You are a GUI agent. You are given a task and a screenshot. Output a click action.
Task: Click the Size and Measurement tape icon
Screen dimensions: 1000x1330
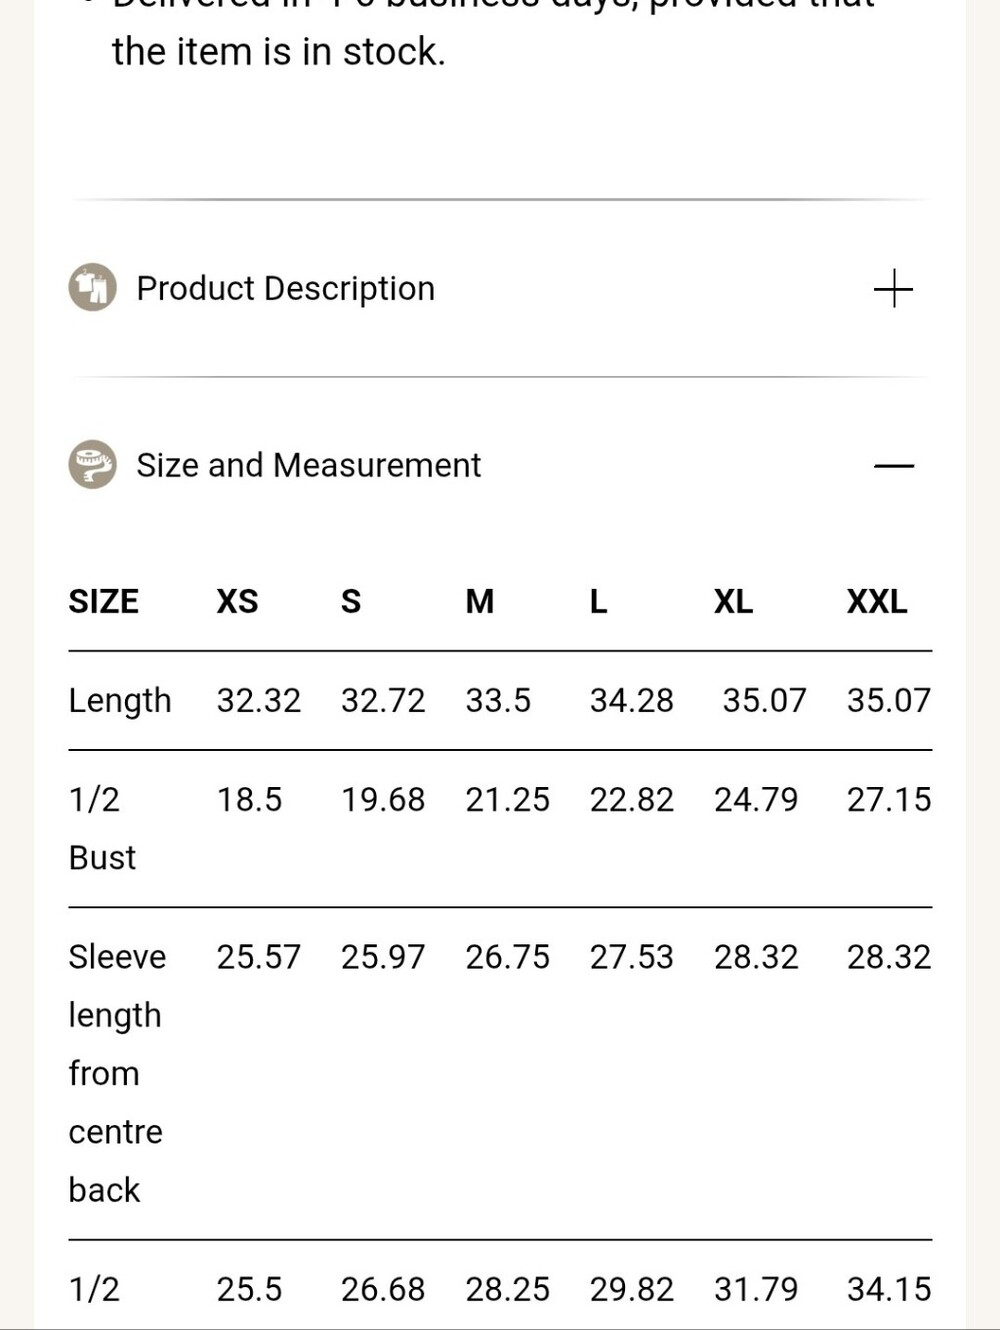(x=92, y=465)
